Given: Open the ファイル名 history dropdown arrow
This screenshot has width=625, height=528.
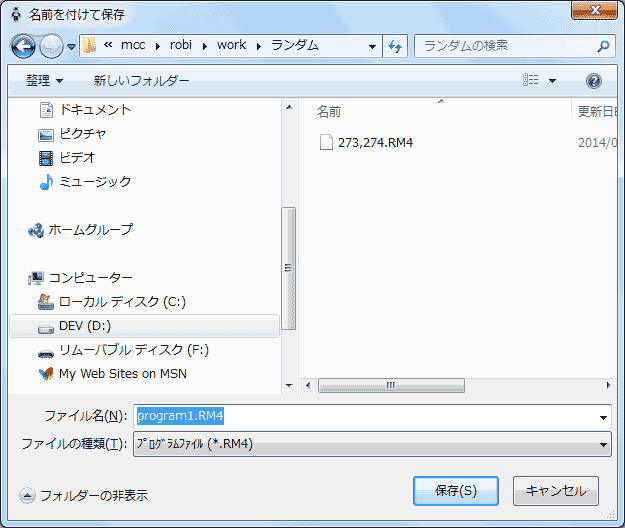Looking at the screenshot, I should coord(603,418).
